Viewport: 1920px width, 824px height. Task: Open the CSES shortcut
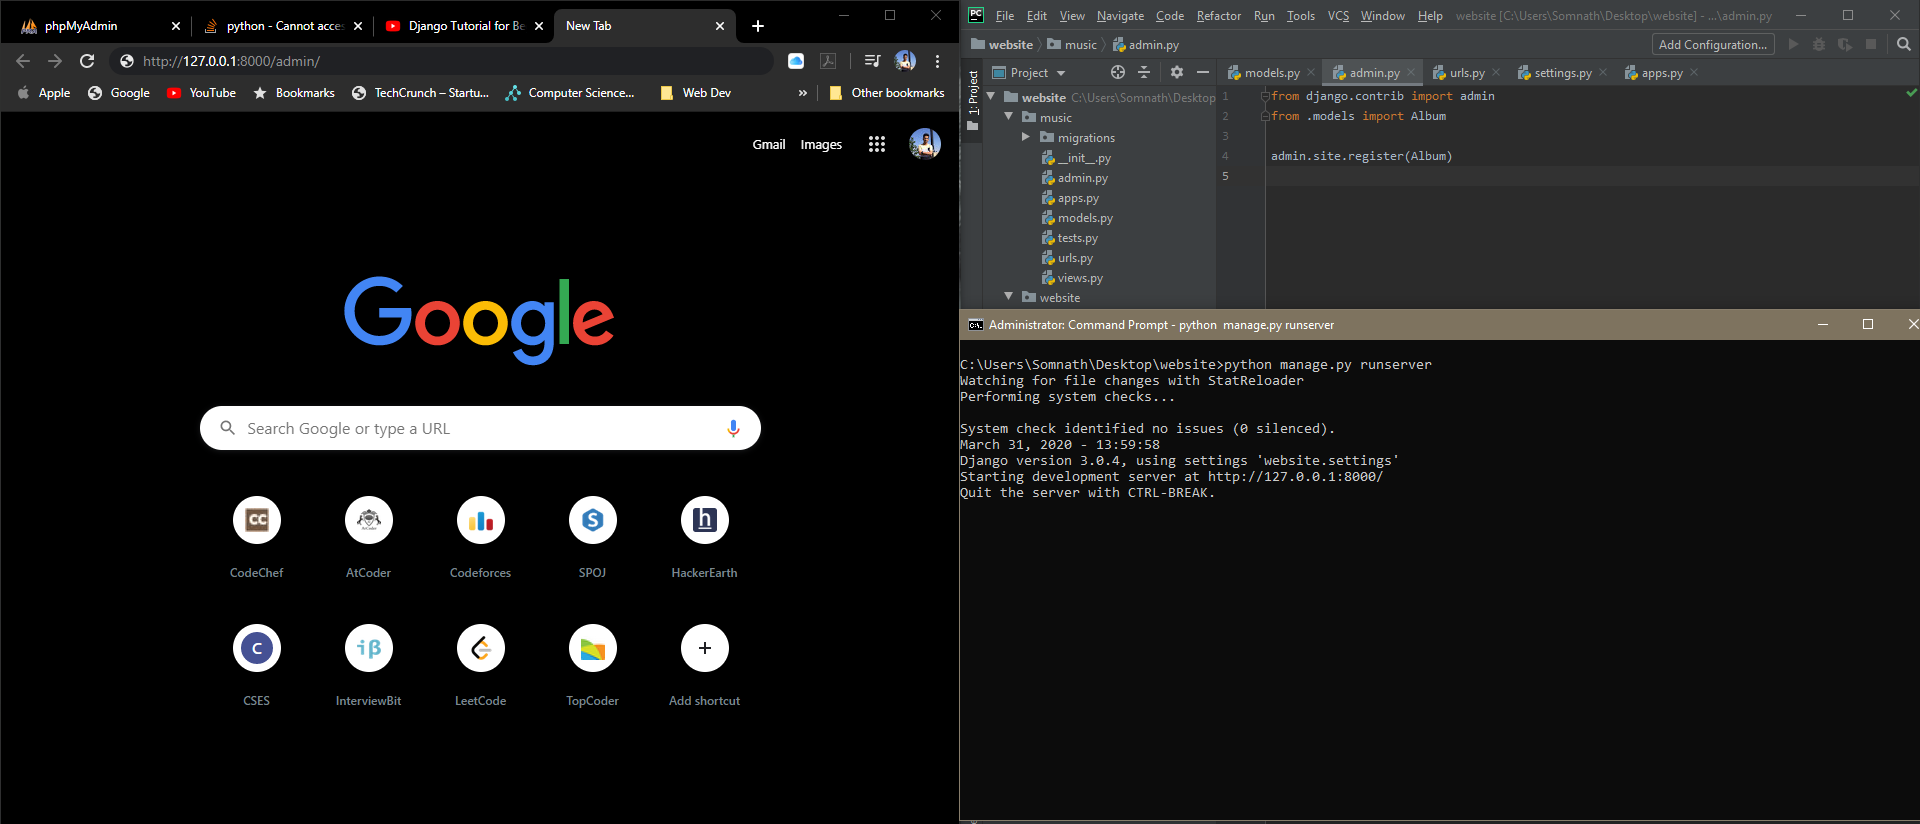click(x=257, y=648)
